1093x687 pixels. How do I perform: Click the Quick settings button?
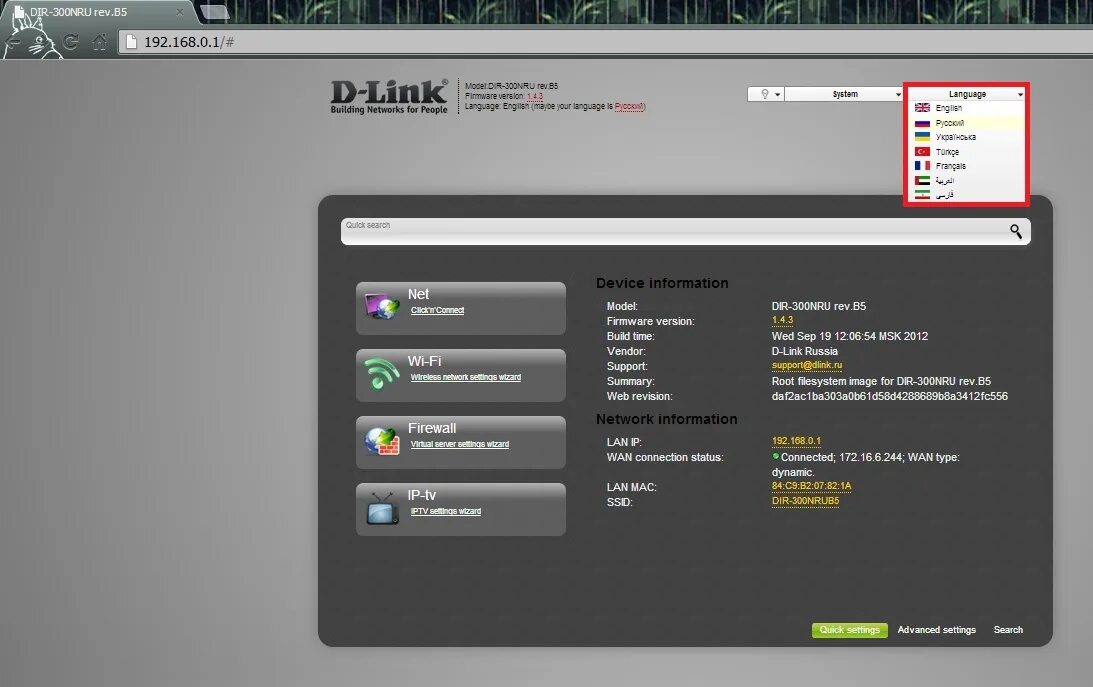click(849, 630)
